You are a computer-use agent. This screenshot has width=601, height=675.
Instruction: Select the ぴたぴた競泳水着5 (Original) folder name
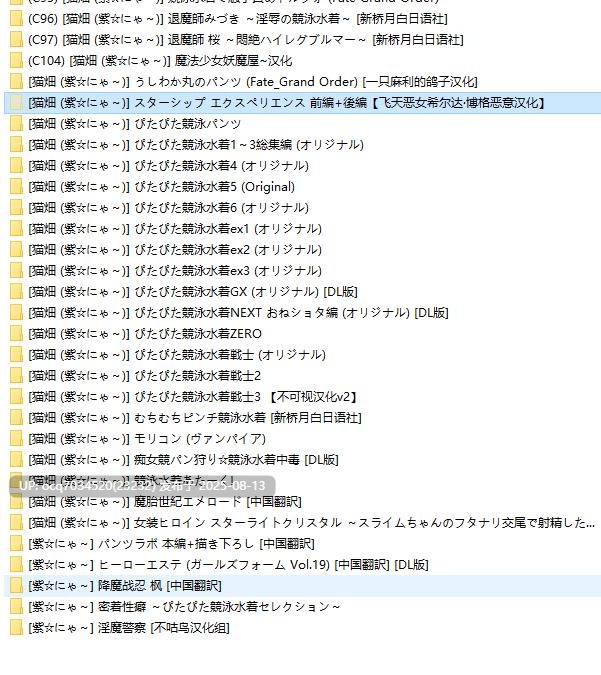[x=161, y=187]
